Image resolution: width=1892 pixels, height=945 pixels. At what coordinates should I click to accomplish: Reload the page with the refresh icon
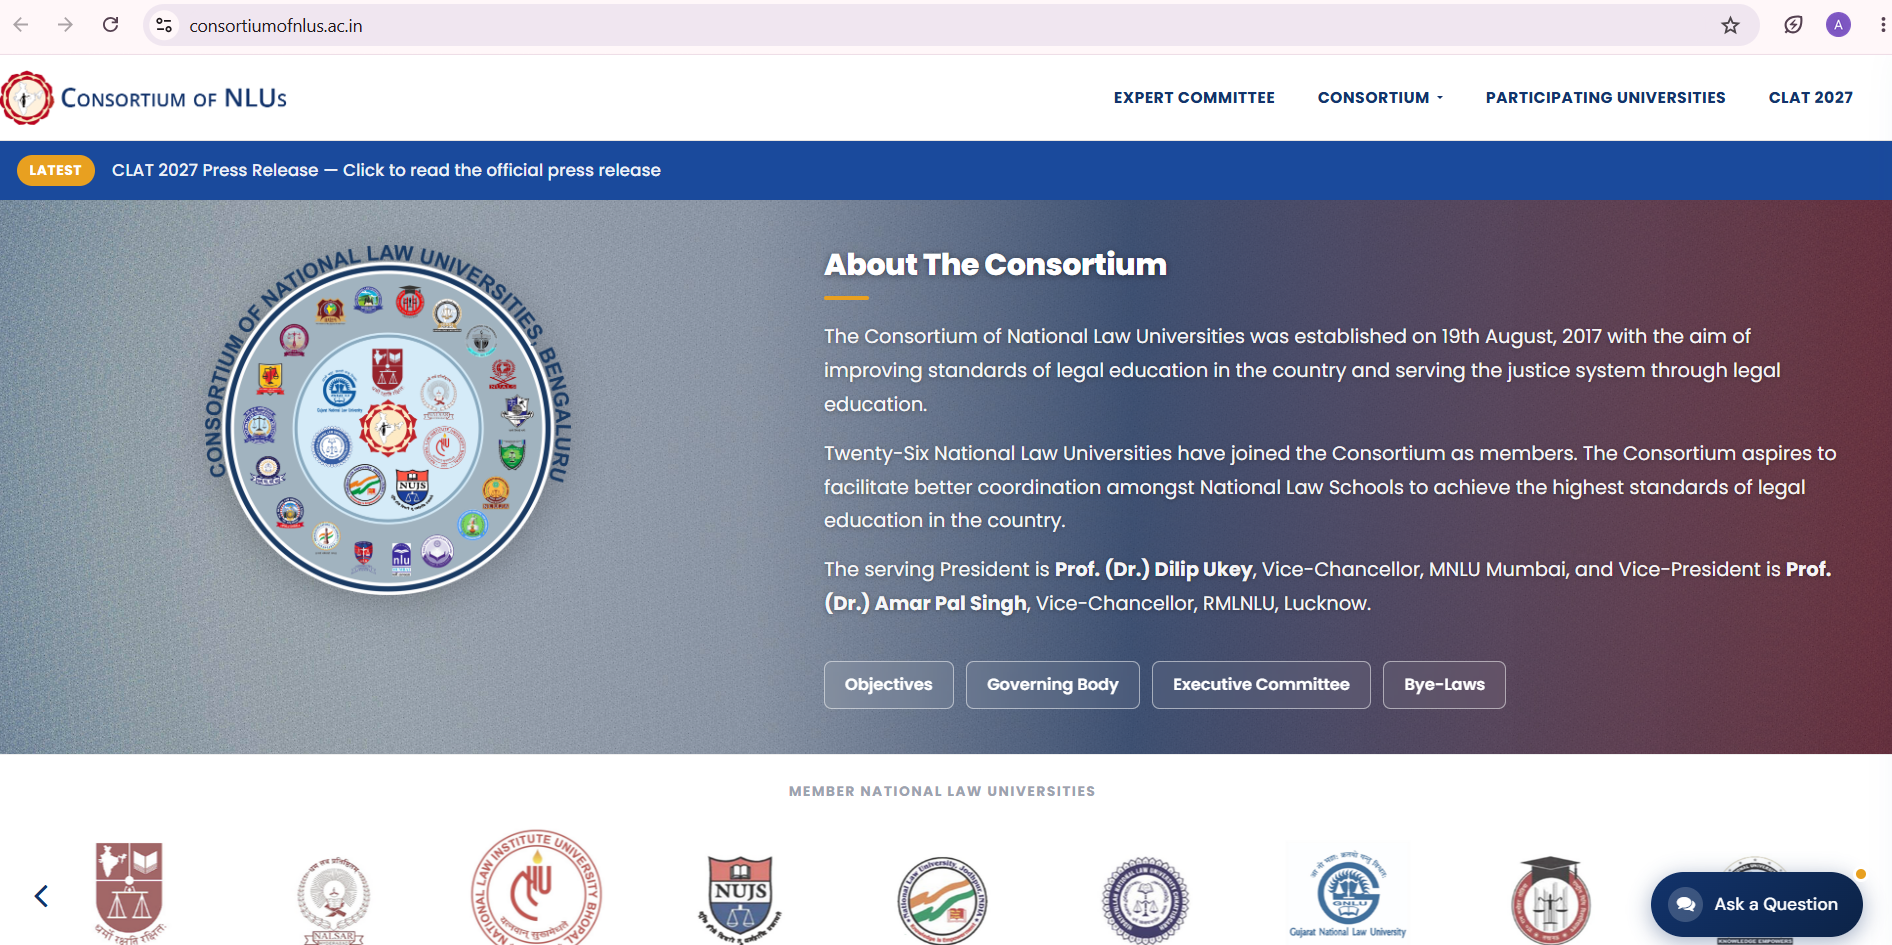coord(111,25)
